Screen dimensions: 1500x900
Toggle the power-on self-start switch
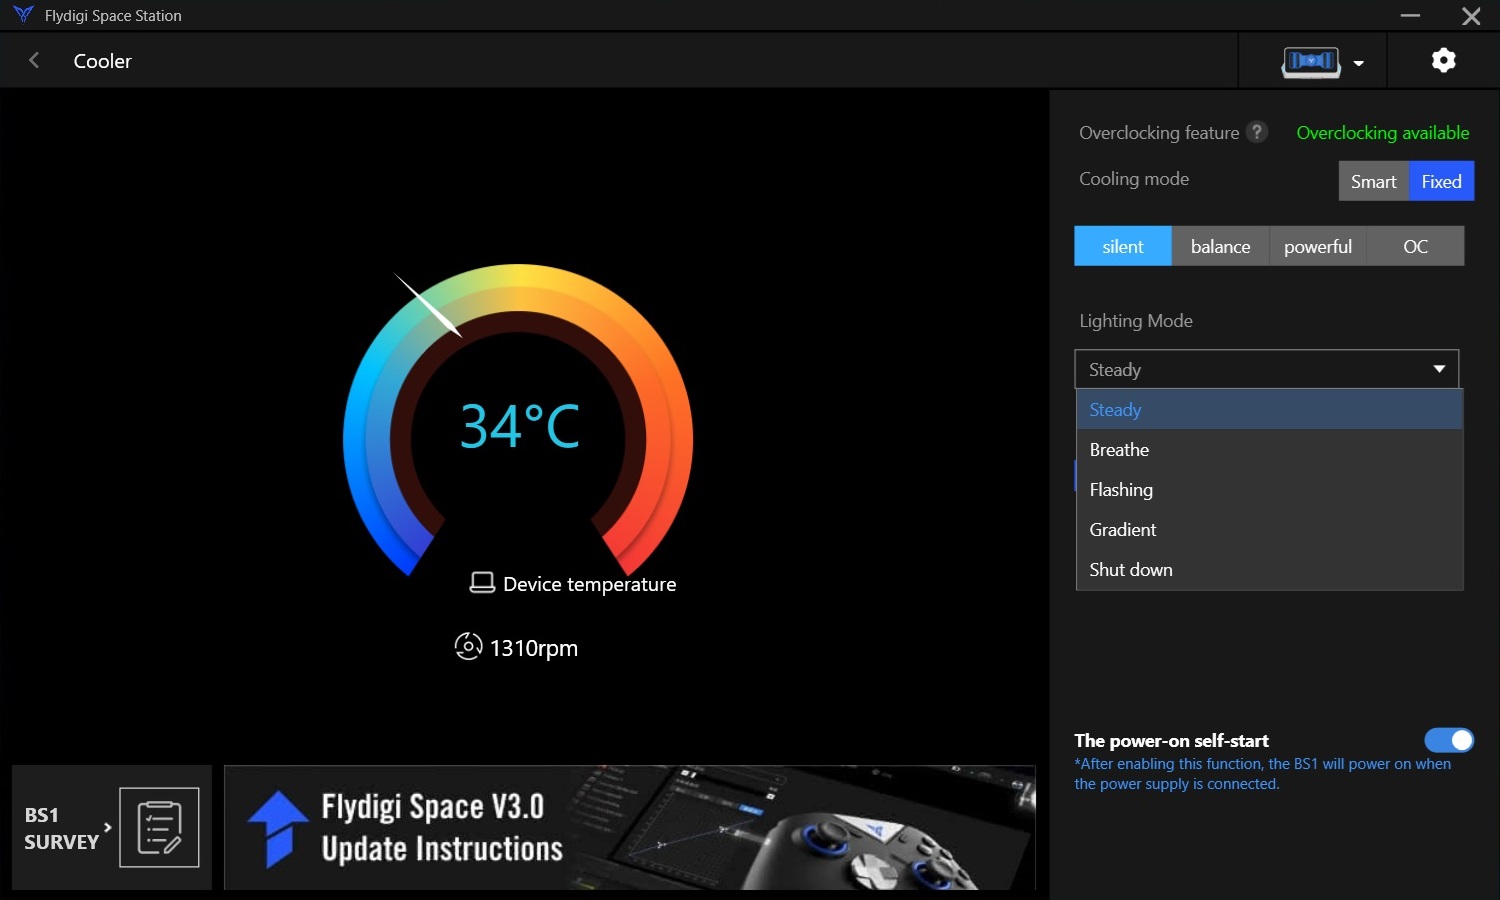tap(1449, 740)
